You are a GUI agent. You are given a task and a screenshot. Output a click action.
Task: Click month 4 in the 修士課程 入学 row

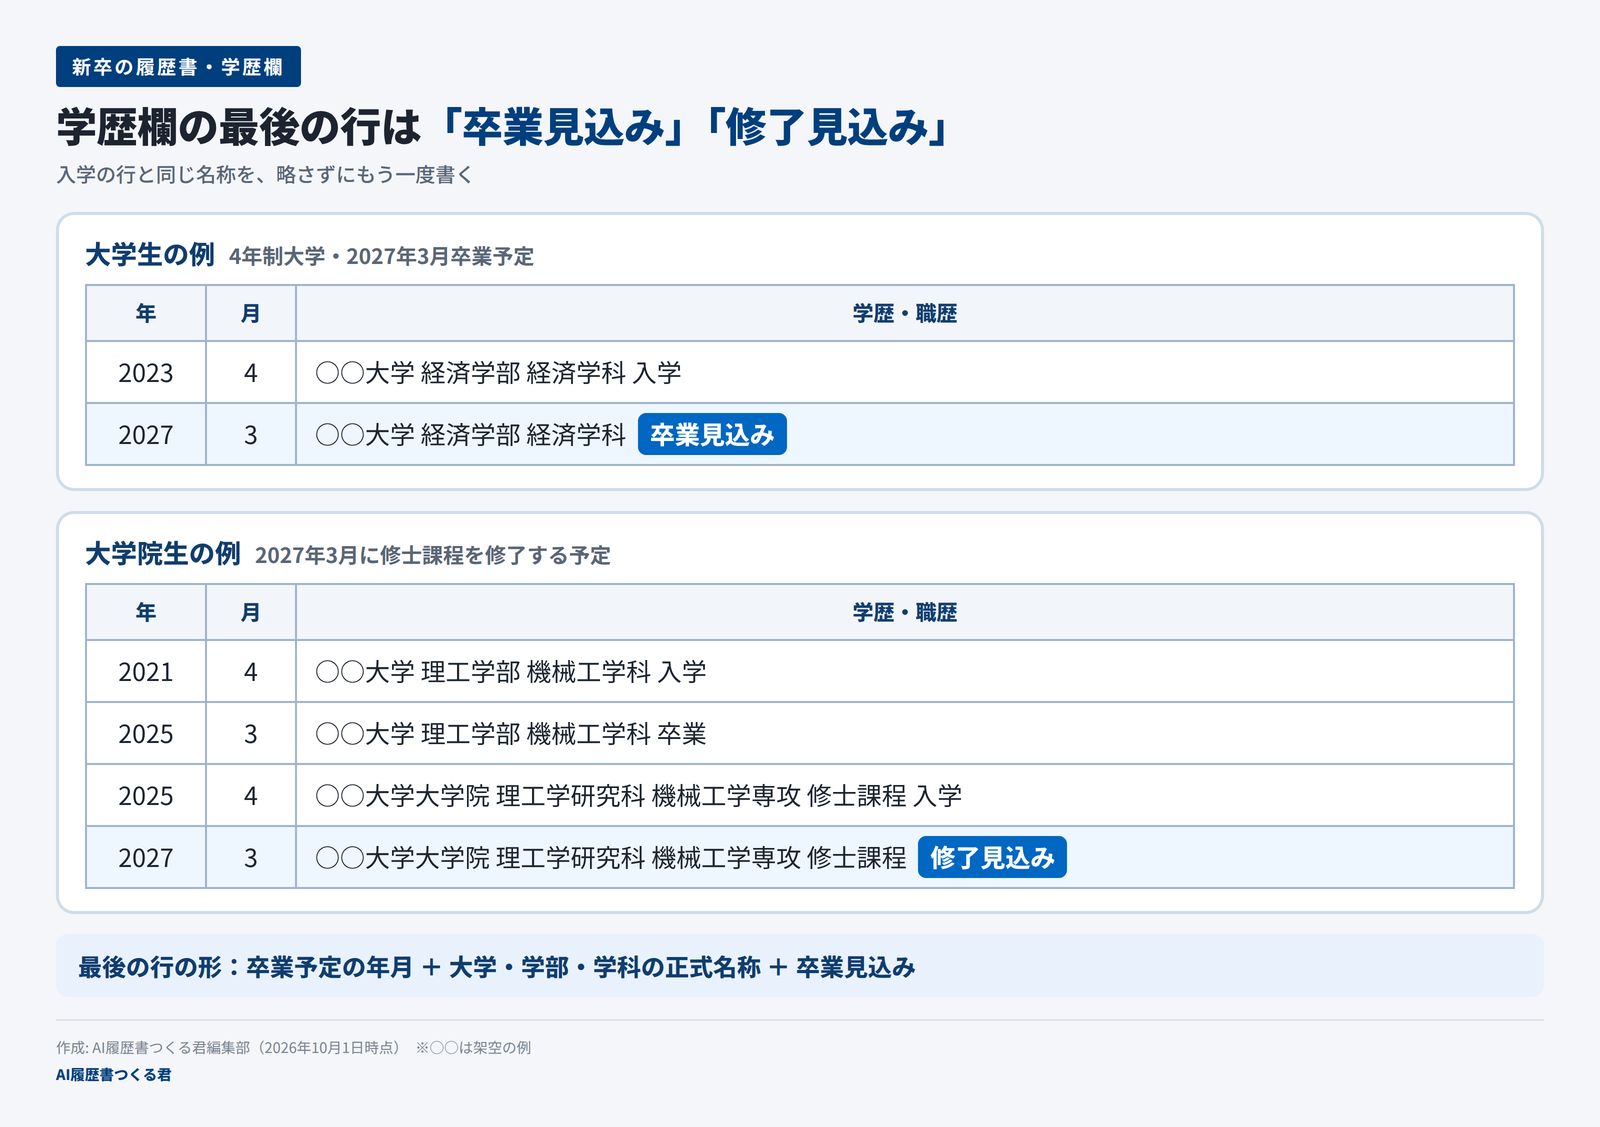251,796
